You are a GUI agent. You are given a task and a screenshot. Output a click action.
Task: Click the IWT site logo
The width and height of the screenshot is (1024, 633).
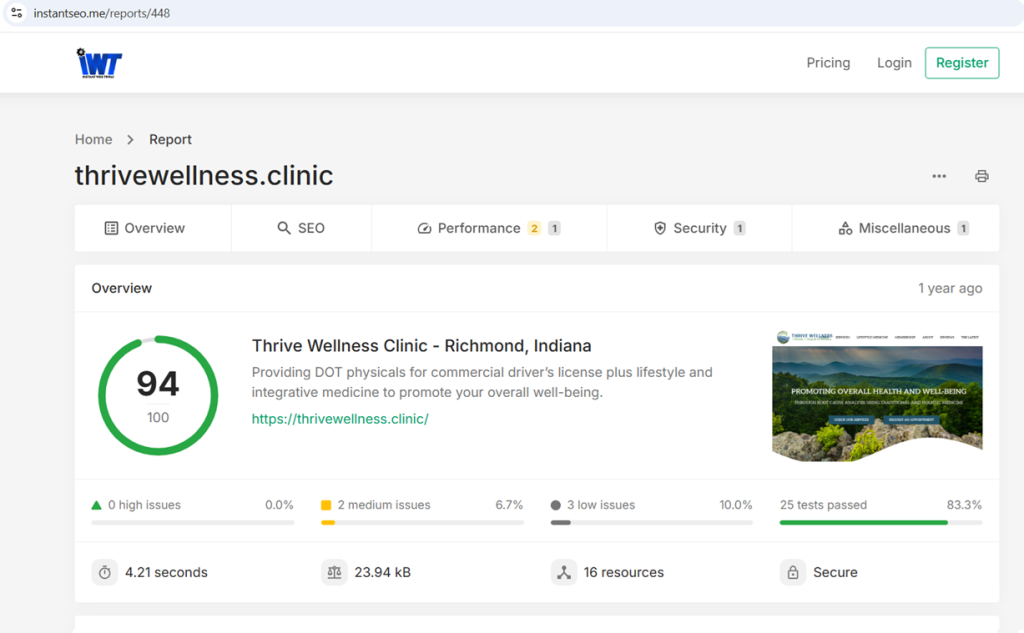[99, 63]
